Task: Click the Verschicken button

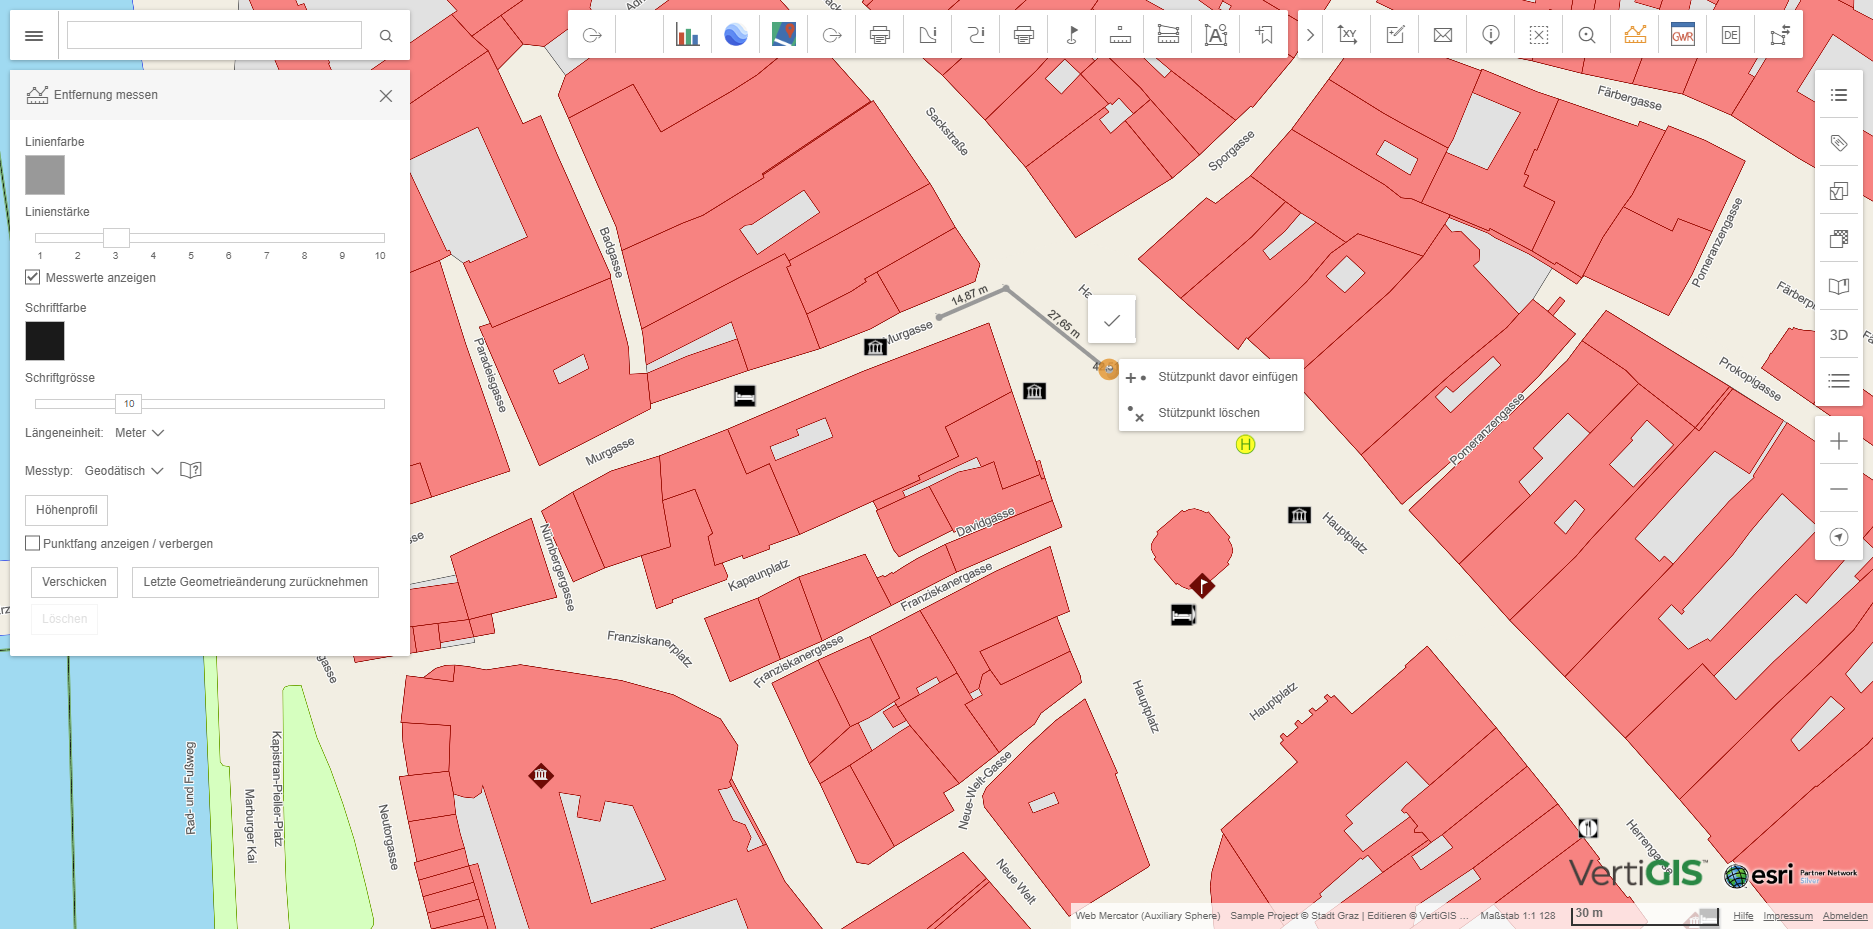Action: click(x=74, y=582)
